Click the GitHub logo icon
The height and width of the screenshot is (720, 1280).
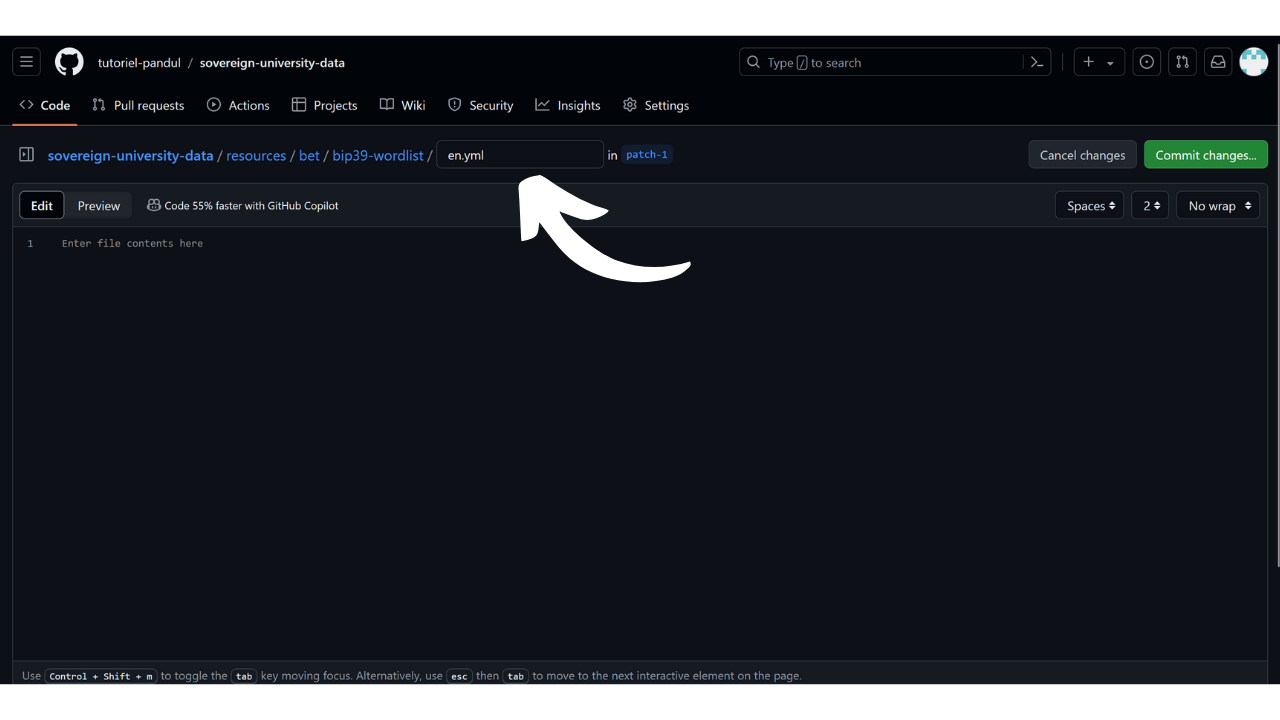[69, 62]
